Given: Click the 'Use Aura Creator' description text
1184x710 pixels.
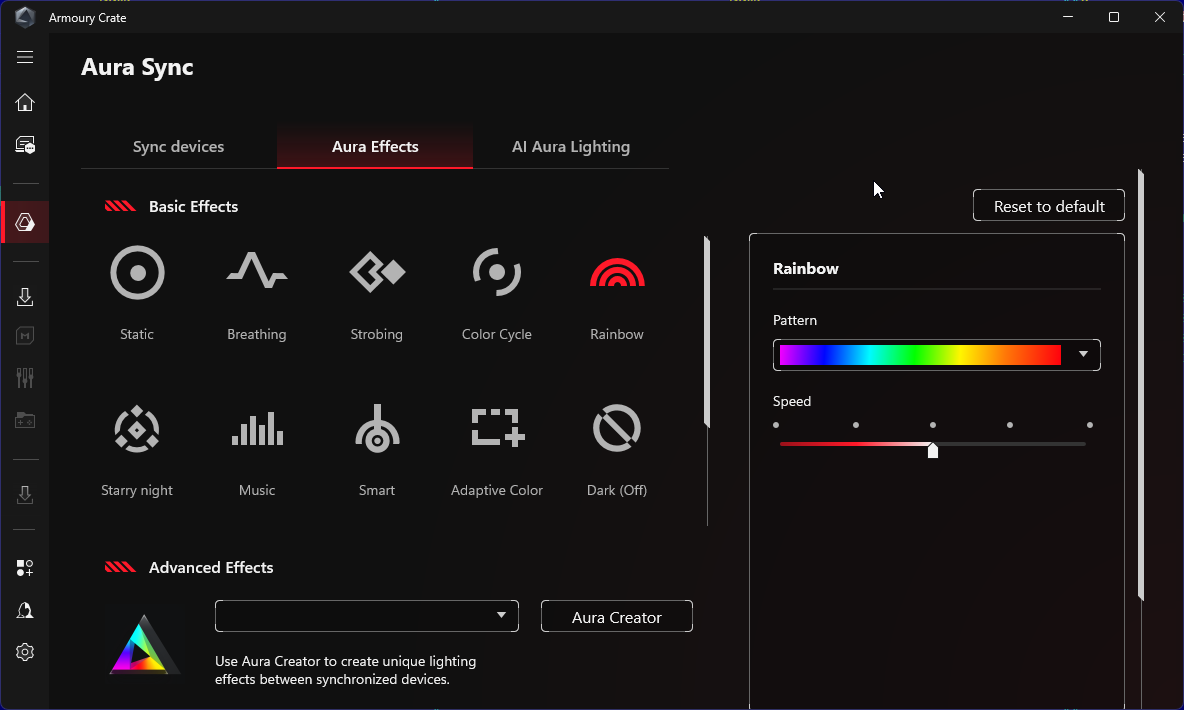Looking at the screenshot, I should pyautogui.click(x=346, y=670).
